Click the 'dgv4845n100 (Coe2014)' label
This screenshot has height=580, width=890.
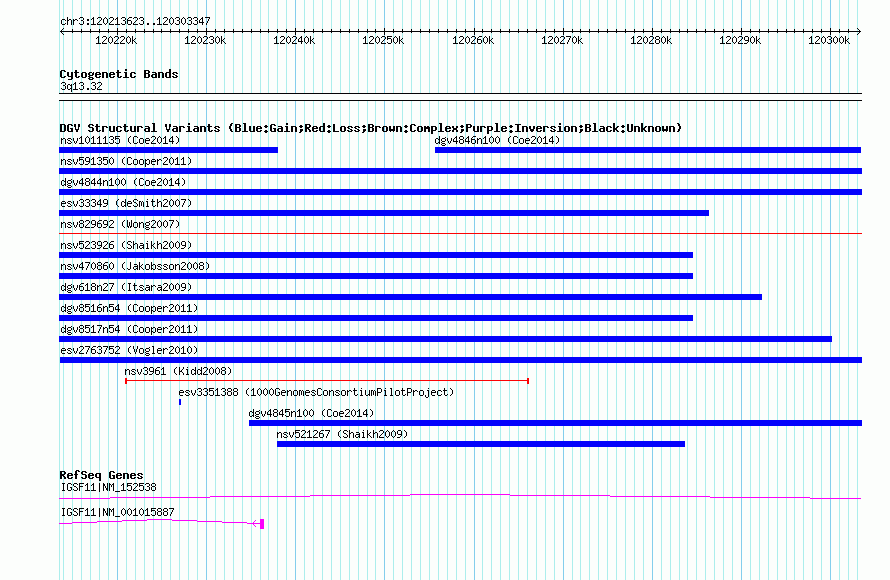pyautogui.click(x=312, y=413)
